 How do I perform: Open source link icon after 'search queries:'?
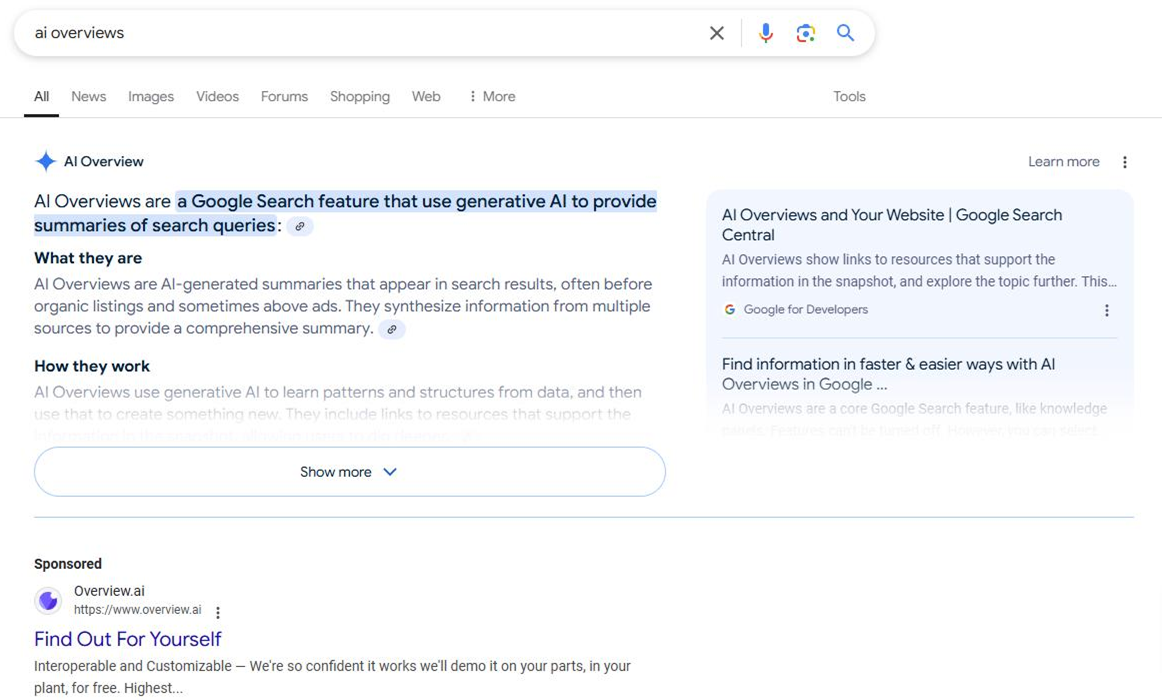300,226
